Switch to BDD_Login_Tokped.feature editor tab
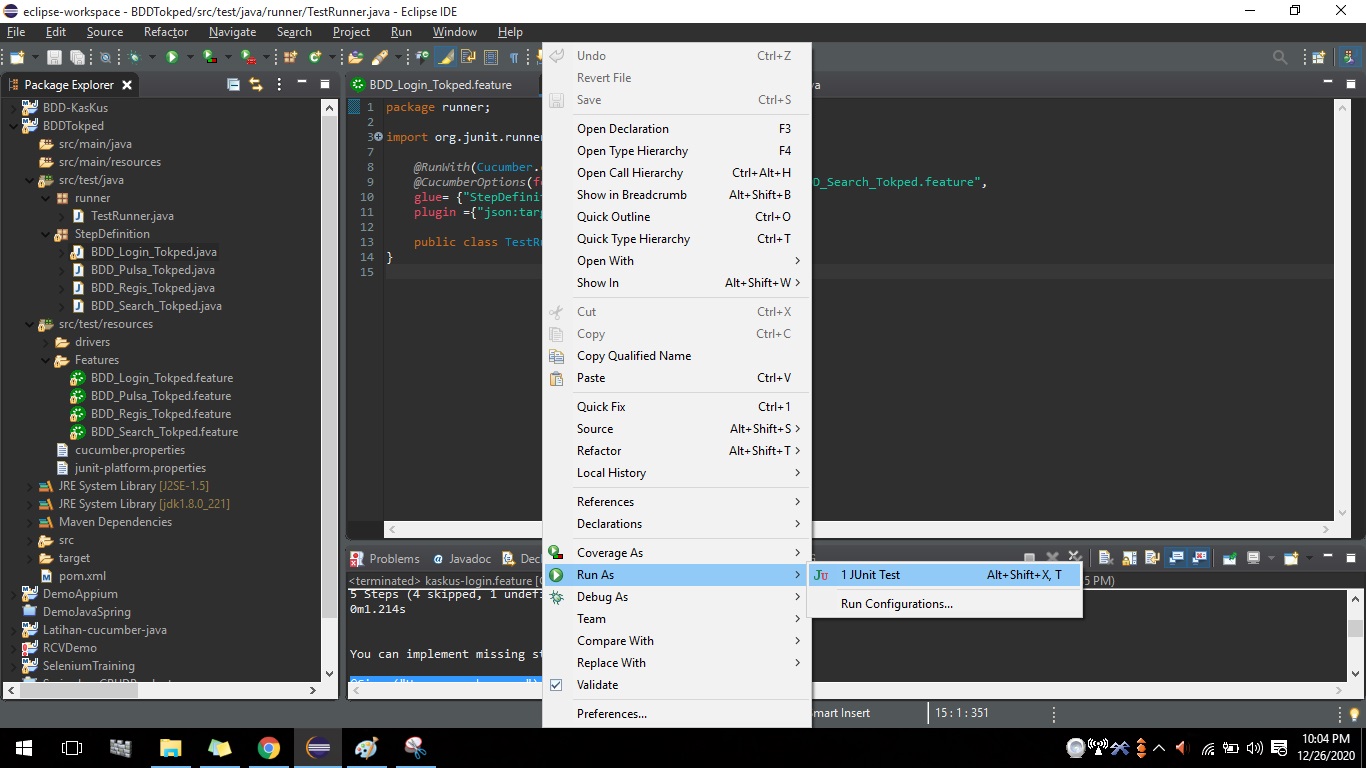Image resolution: width=1366 pixels, height=768 pixels. 440,85
